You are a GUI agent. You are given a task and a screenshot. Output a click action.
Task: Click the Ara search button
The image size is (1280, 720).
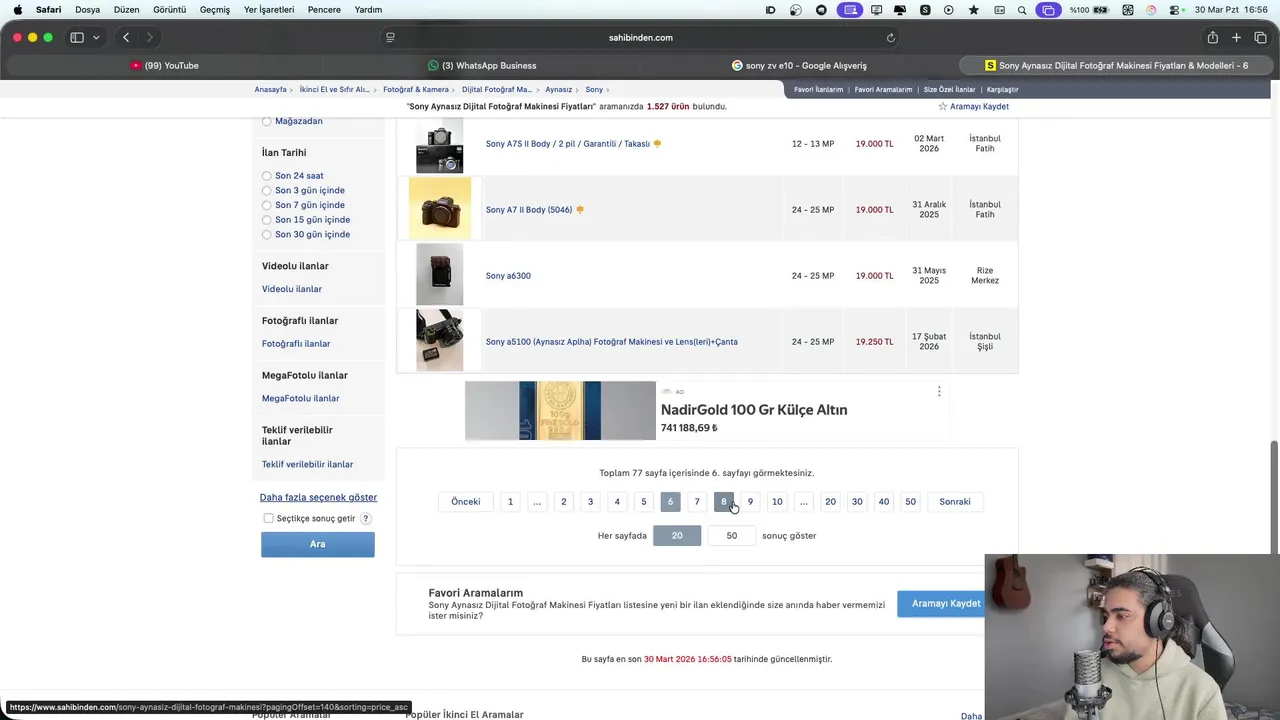[318, 544]
